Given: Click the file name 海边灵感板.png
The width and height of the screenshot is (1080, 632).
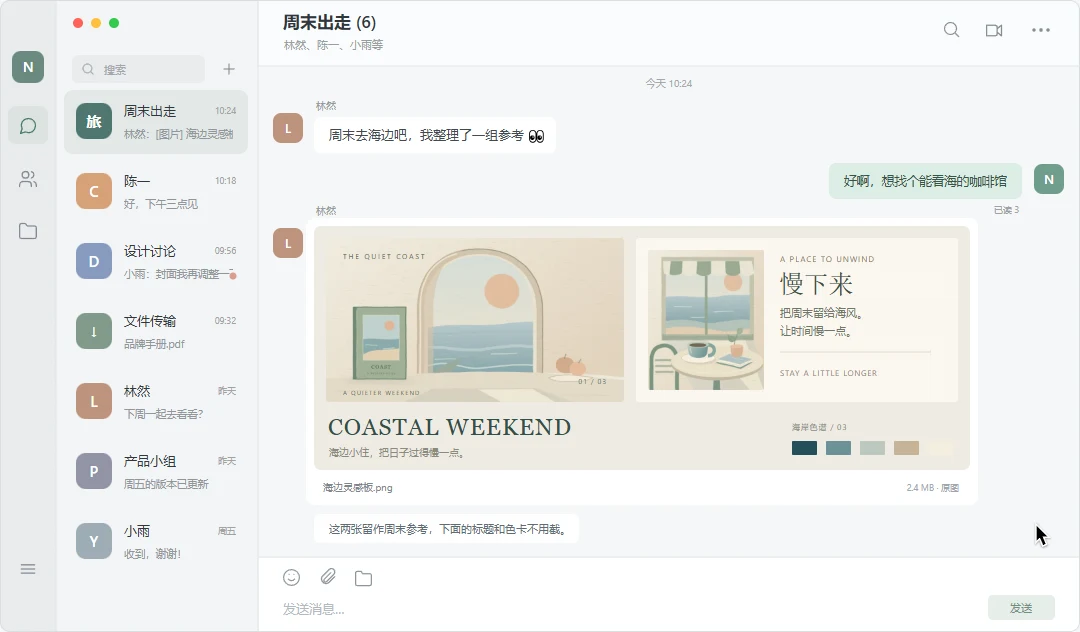Looking at the screenshot, I should point(357,487).
